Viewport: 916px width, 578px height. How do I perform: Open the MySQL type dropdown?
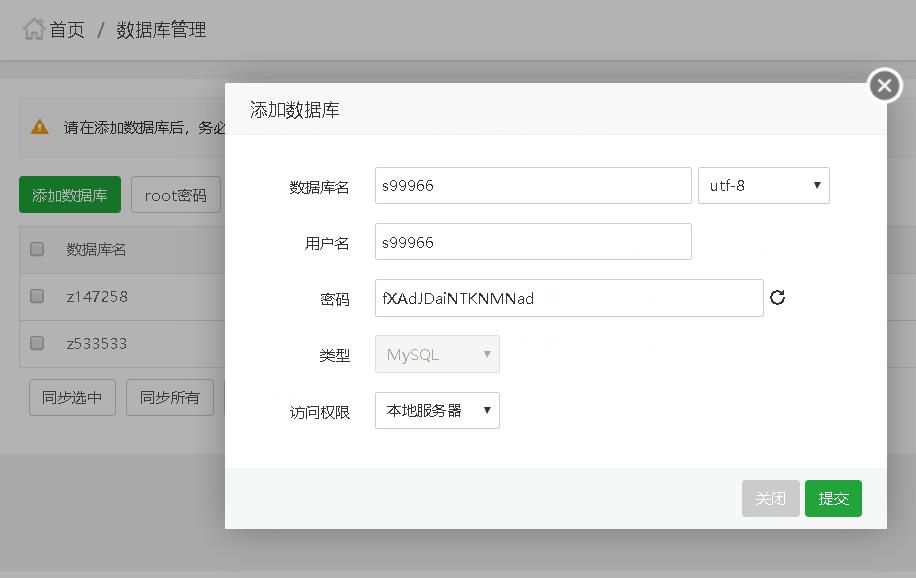coord(437,354)
